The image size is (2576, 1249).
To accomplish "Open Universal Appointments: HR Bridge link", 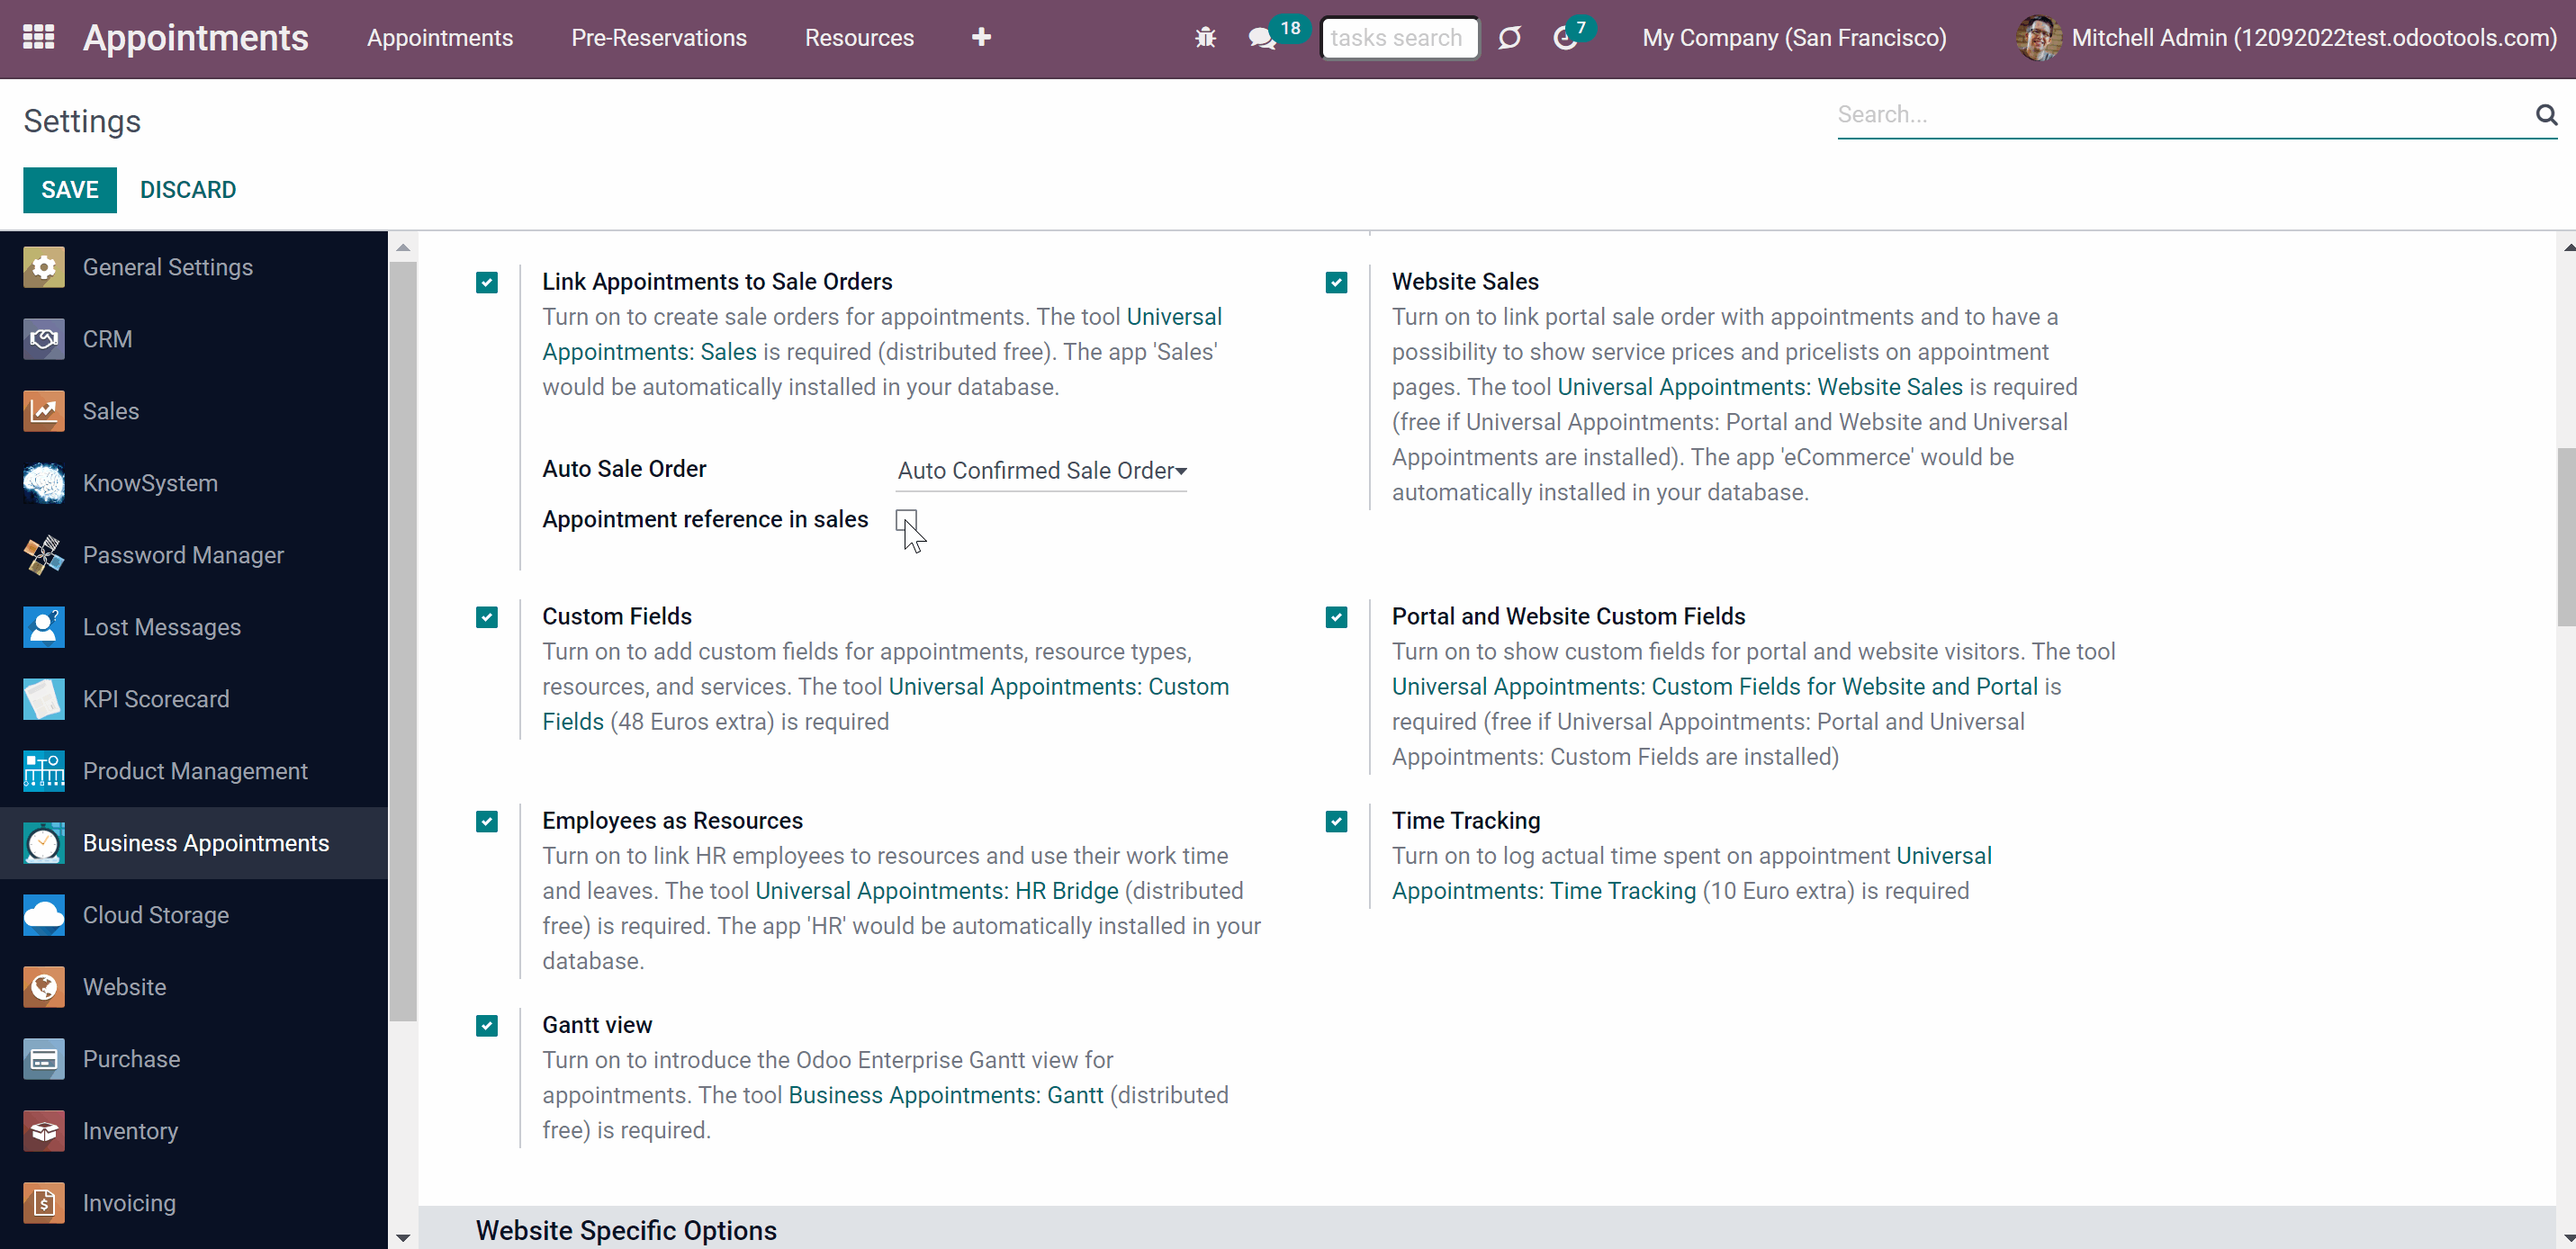I will click(x=936, y=891).
